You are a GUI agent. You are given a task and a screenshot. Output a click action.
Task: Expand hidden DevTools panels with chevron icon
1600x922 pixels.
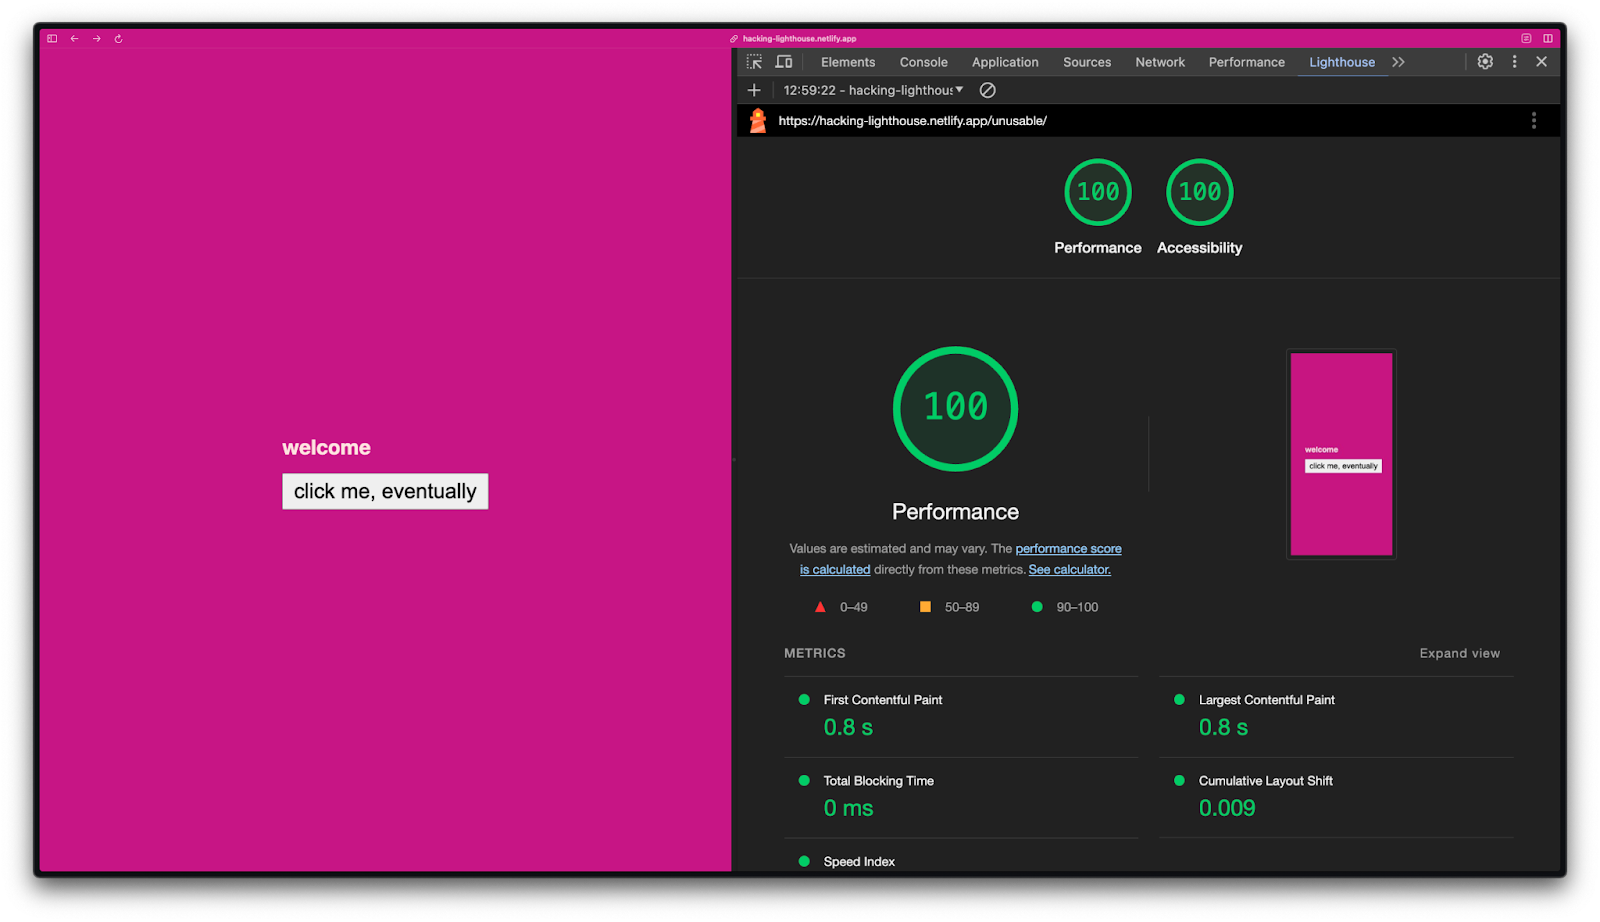pos(1397,61)
